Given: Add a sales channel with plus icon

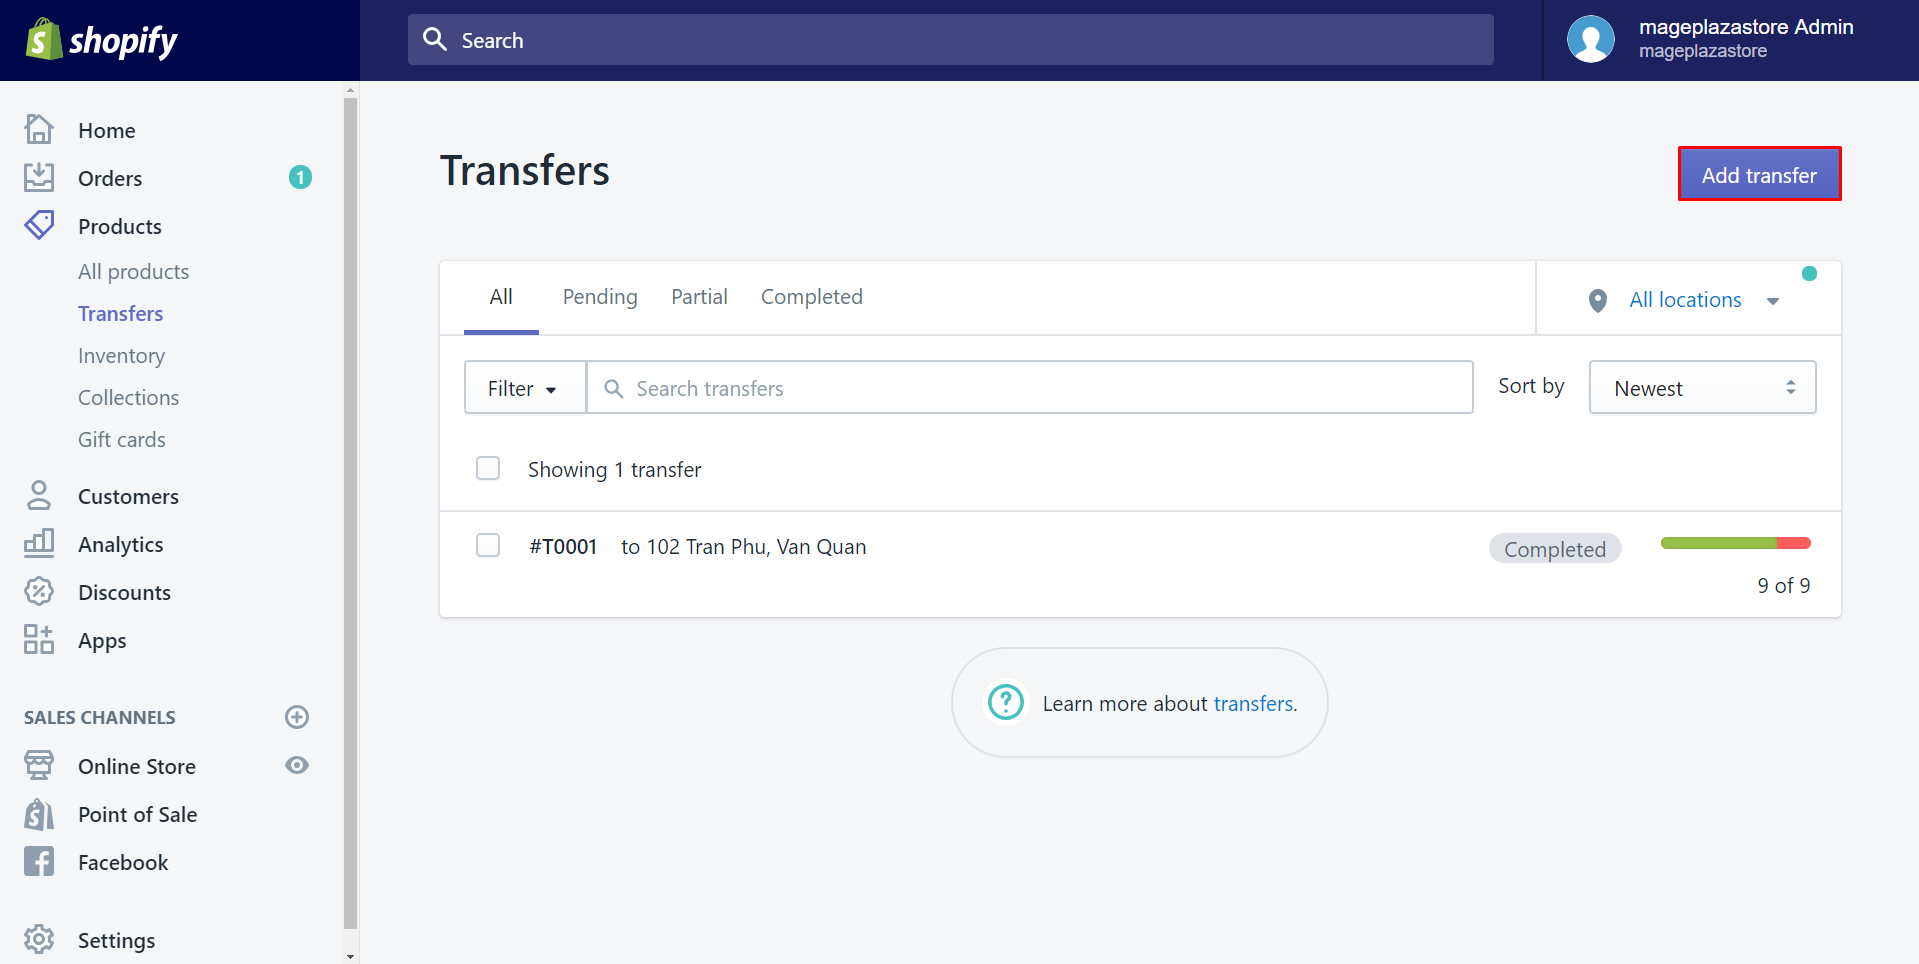Looking at the screenshot, I should pyautogui.click(x=297, y=717).
